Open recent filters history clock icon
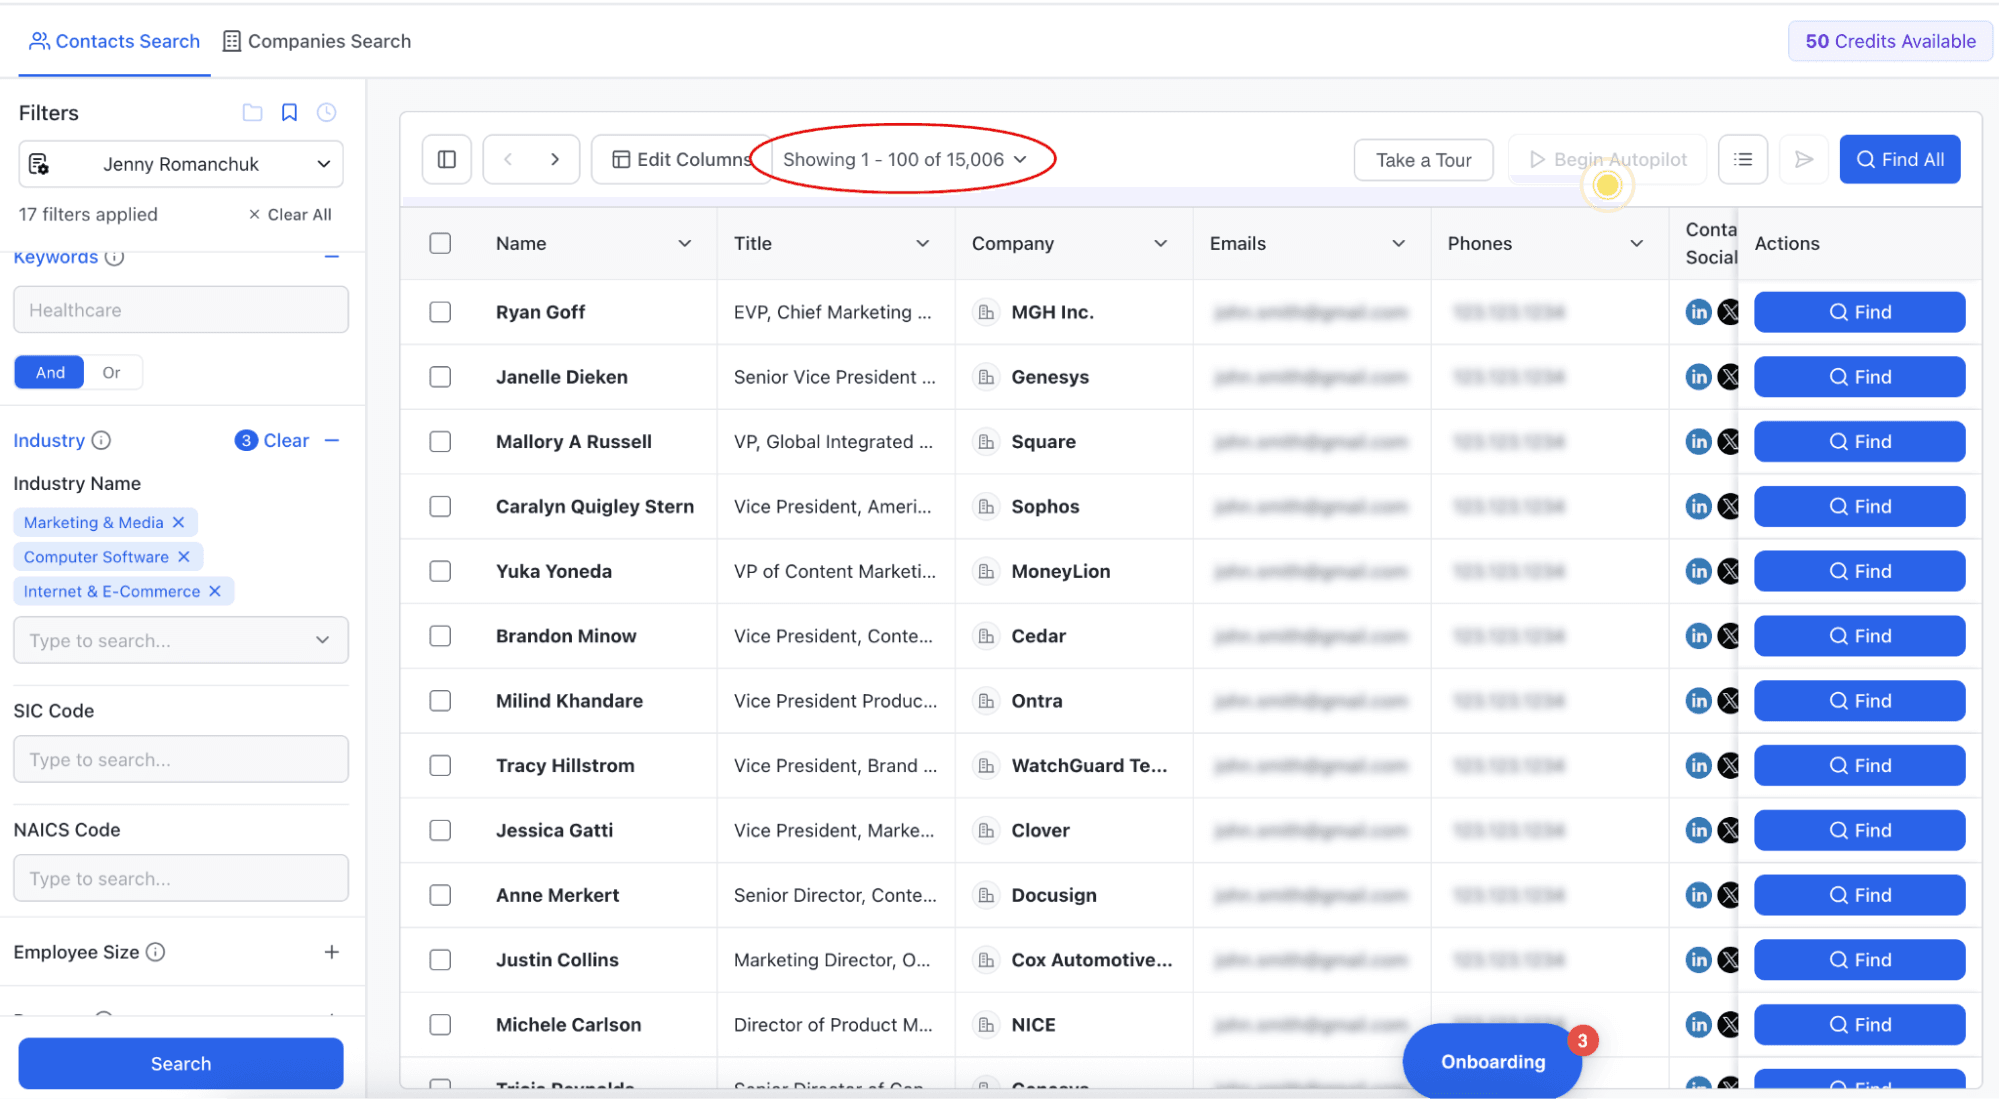This screenshot has width=1999, height=1100. (x=326, y=112)
